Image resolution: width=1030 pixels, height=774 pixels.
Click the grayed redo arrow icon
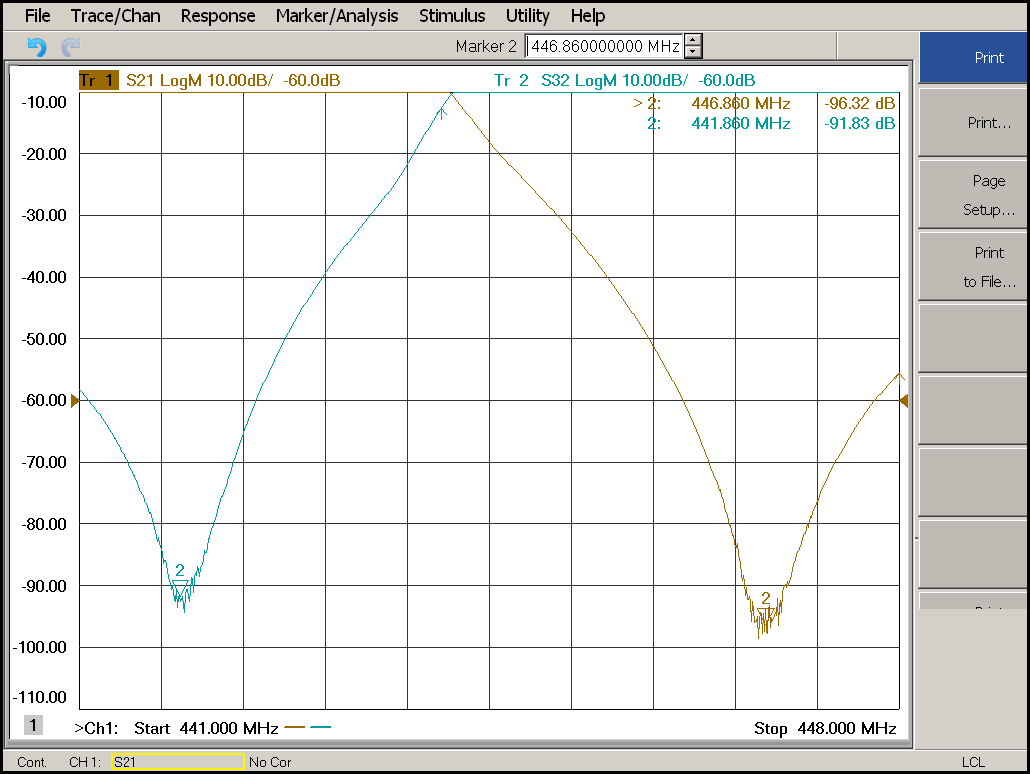click(x=71, y=47)
